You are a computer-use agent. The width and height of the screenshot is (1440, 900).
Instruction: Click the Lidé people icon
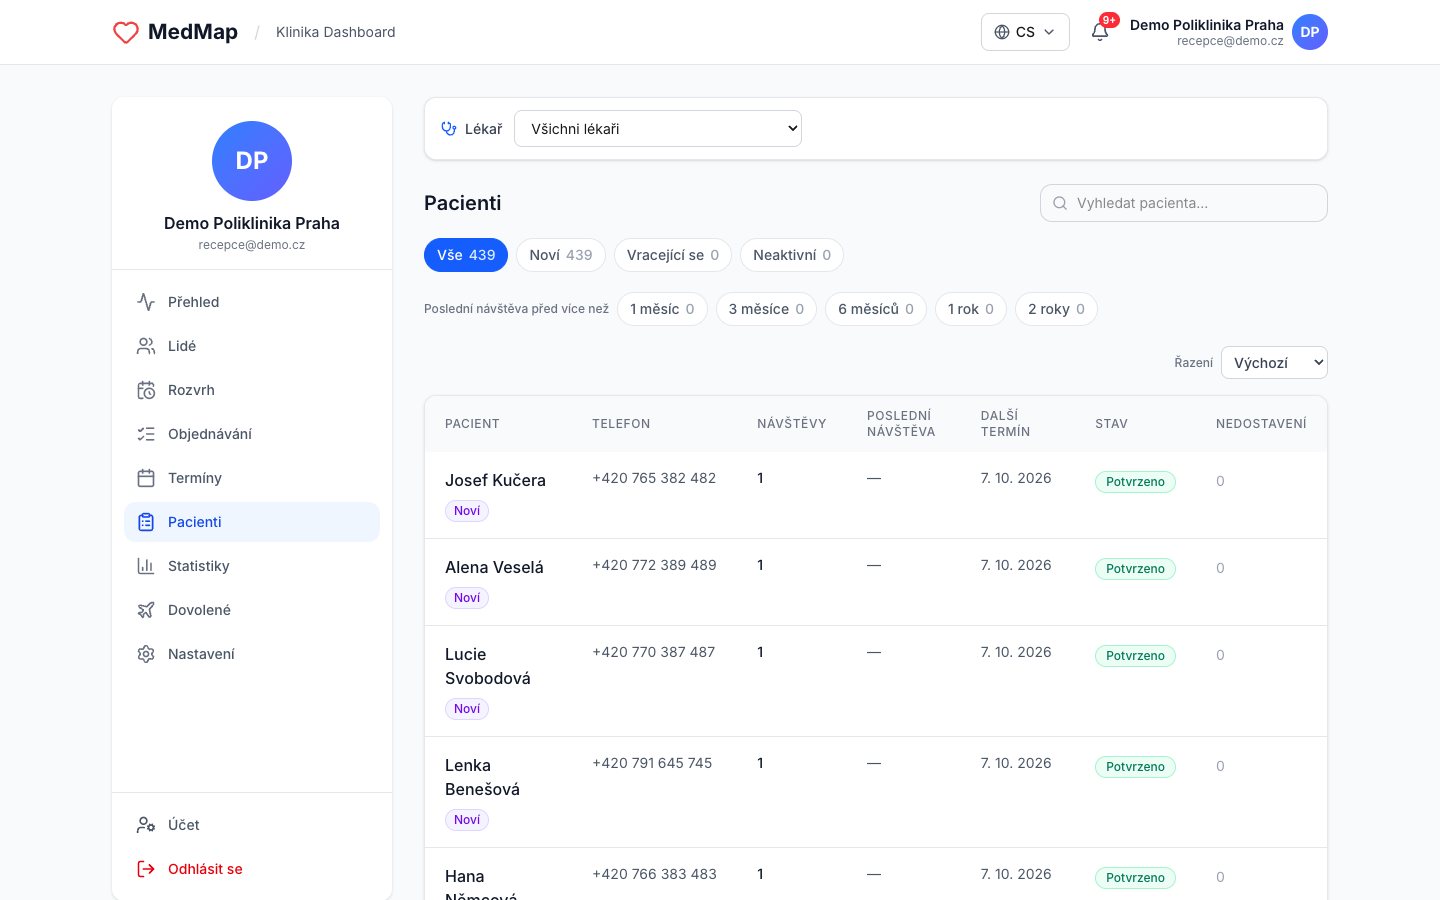[x=146, y=346]
